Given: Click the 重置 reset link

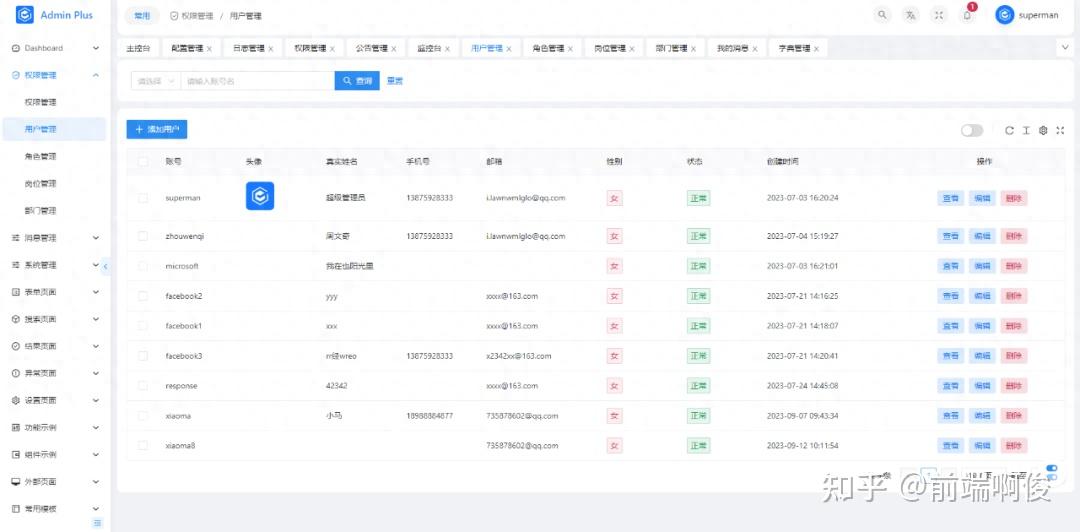Looking at the screenshot, I should (395, 81).
